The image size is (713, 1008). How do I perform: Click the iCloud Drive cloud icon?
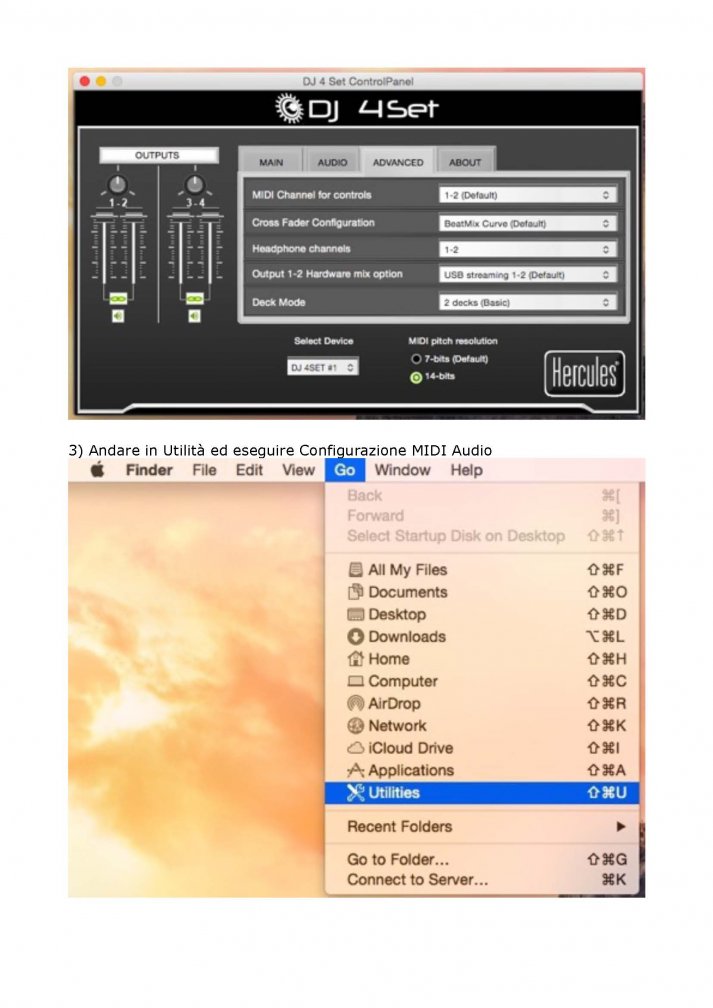[356, 748]
